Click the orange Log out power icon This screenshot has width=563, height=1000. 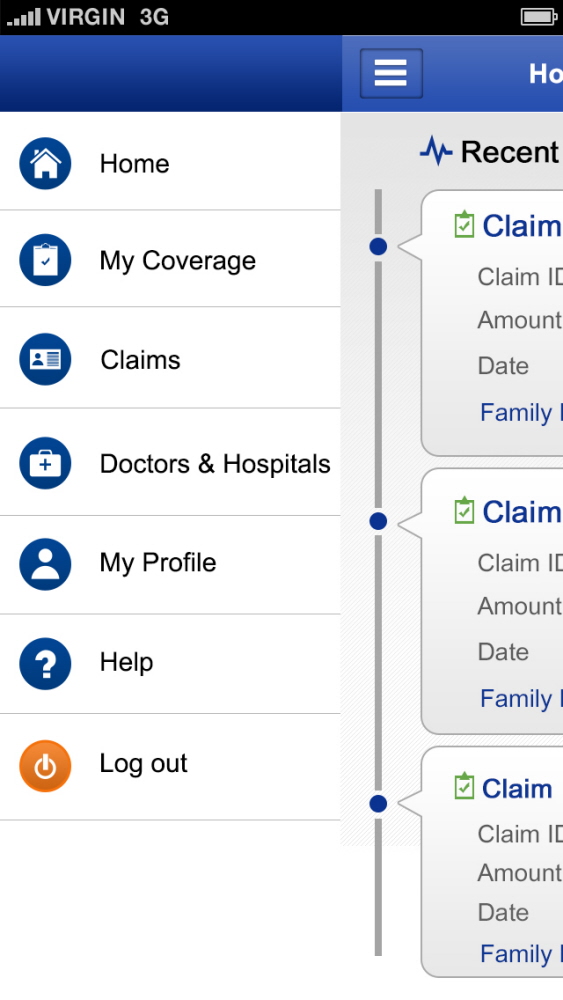[45, 766]
